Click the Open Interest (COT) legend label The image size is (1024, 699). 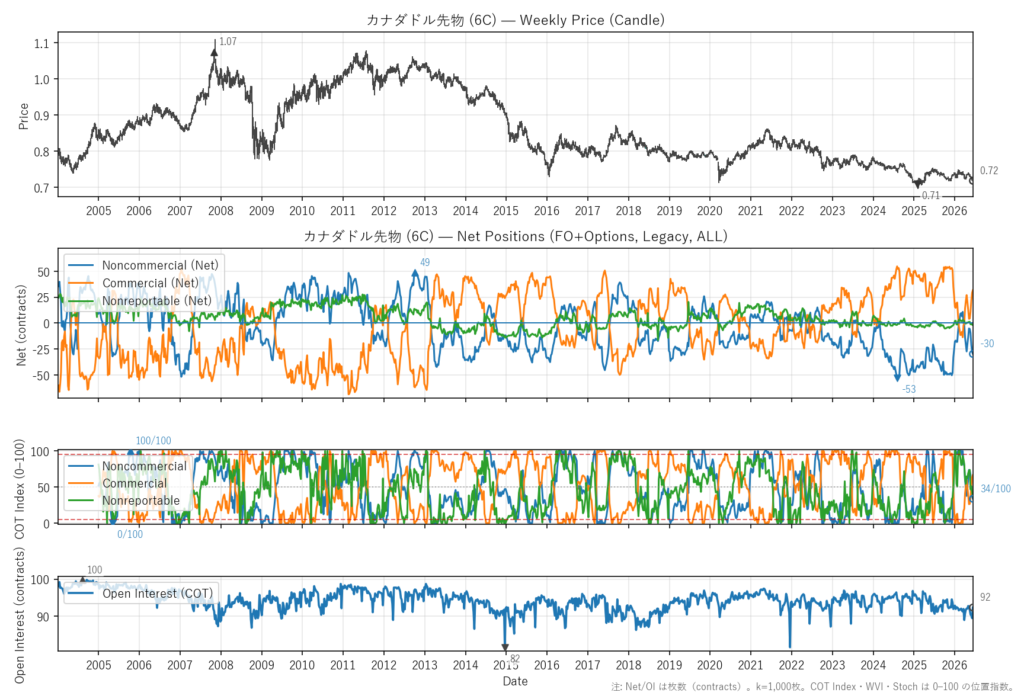pos(157,593)
